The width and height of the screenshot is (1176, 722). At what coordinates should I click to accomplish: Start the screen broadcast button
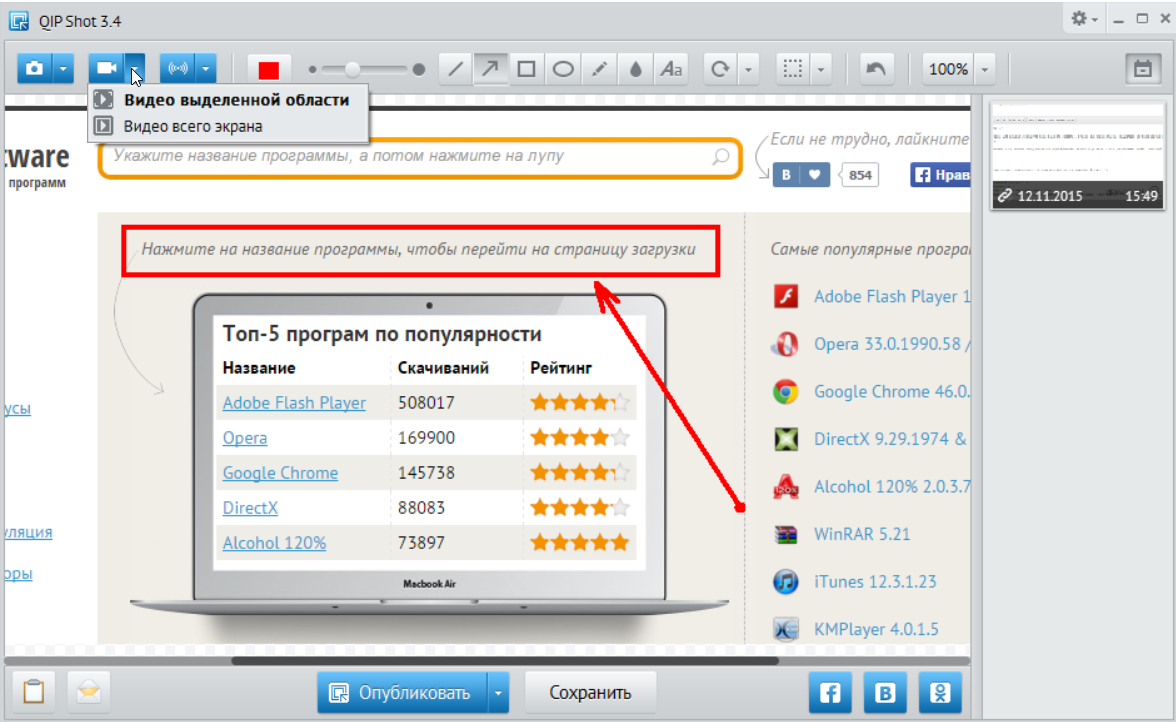pyautogui.click(x=178, y=69)
